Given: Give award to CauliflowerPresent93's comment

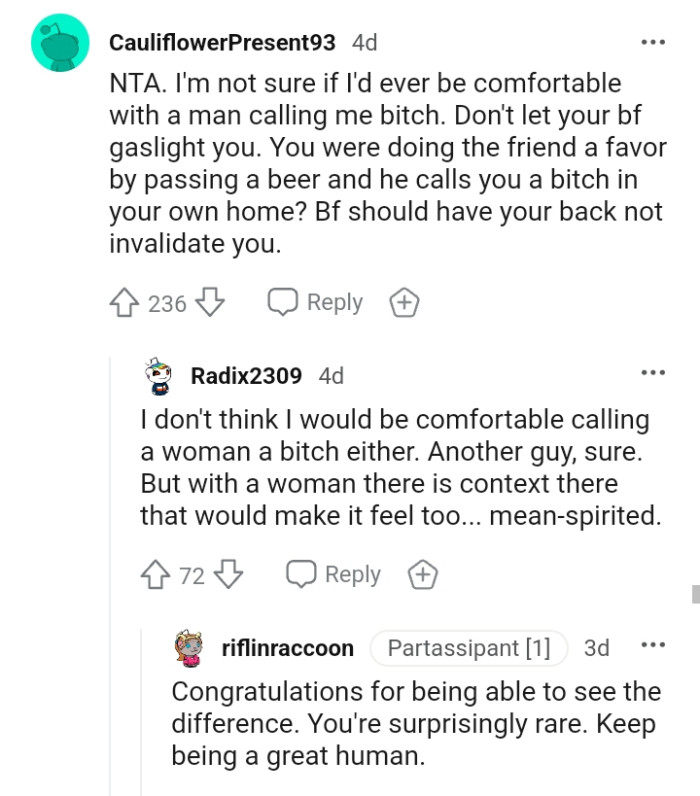Looking at the screenshot, I should pyautogui.click(x=402, y=304).
